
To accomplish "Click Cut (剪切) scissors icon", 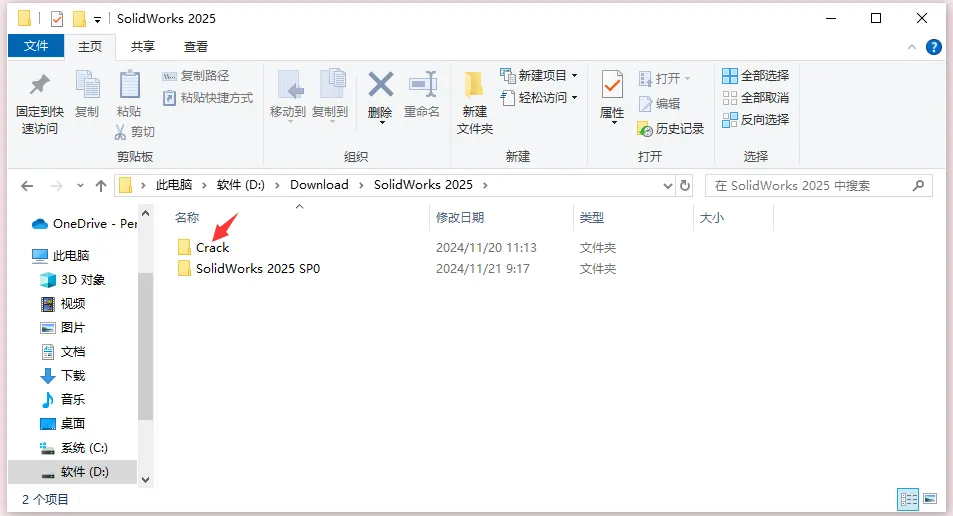I will [120, 132].
